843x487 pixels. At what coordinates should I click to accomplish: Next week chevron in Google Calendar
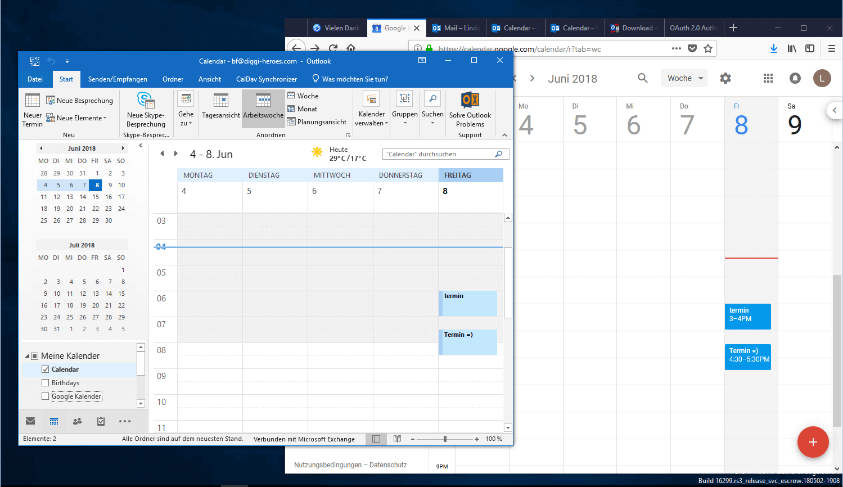point(532,78)
